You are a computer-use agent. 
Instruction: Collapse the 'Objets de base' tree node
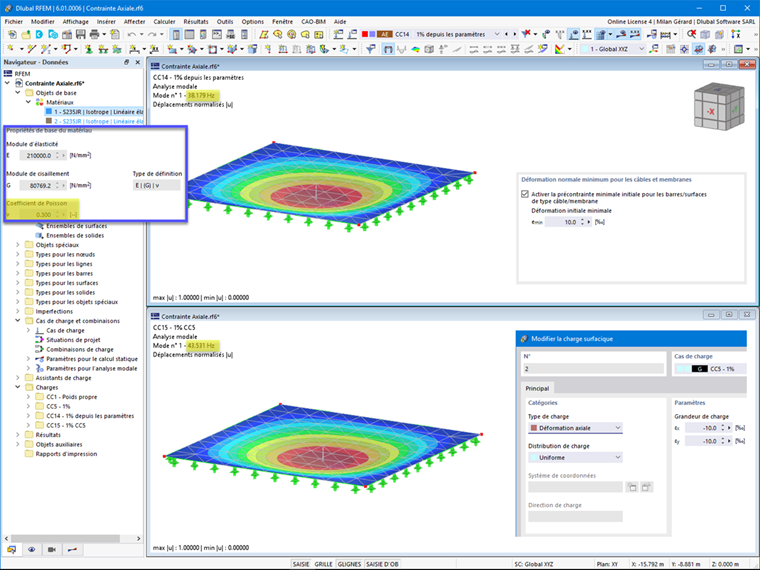coord(18,93)
